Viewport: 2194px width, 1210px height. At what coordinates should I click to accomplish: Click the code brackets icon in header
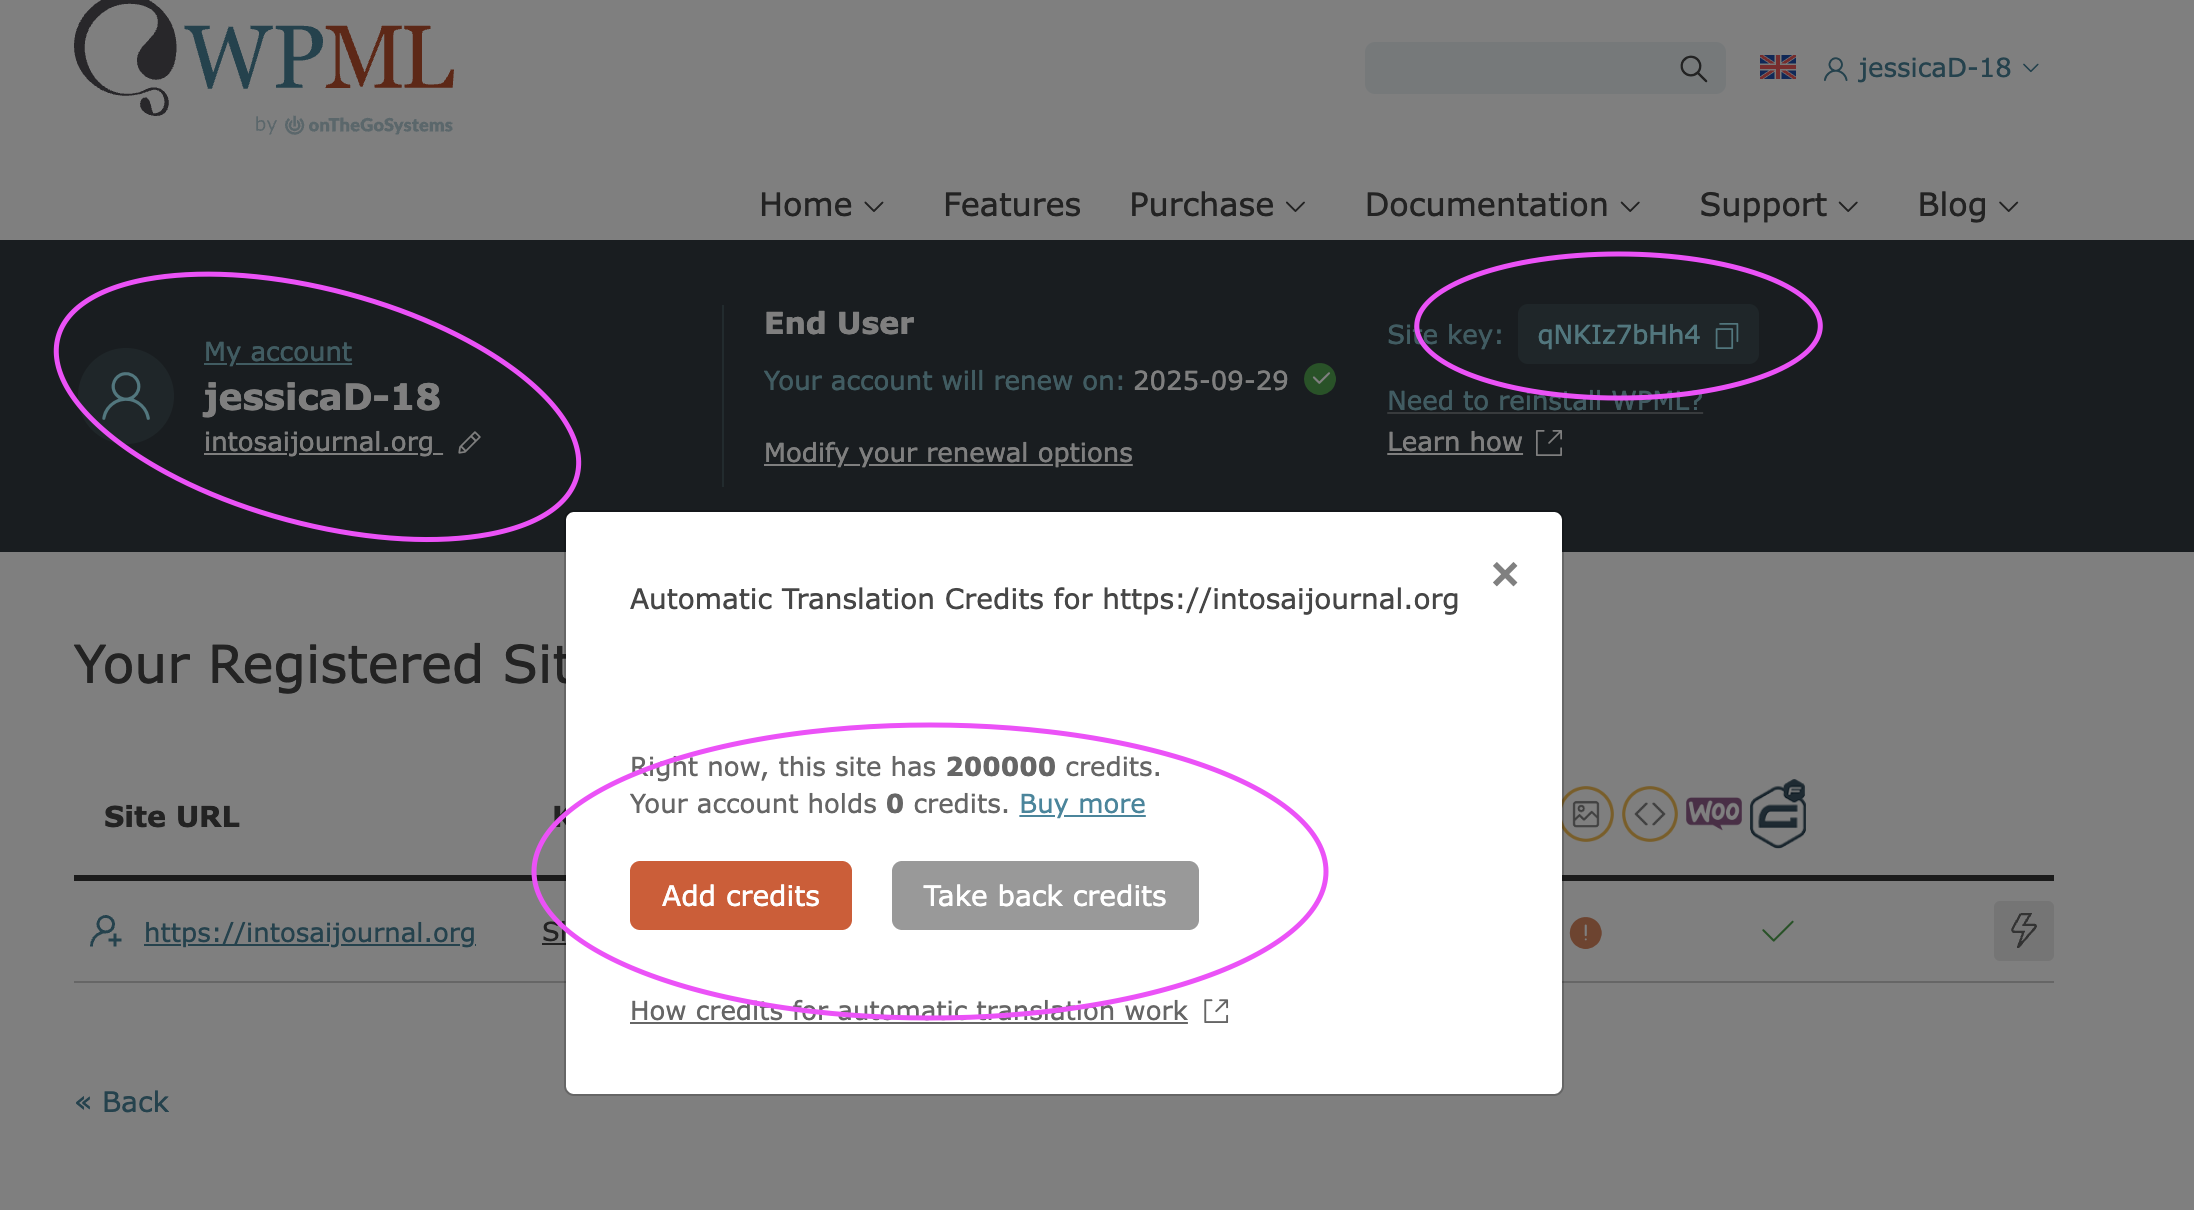pos(1649,814)
